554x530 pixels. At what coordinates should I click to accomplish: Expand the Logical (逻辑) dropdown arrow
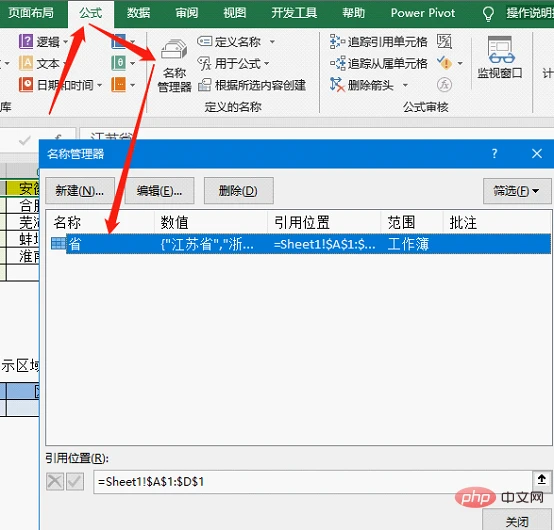[x=65, y=42]
